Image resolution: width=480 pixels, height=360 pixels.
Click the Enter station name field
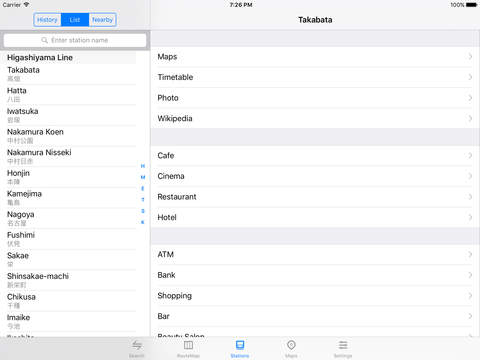[x=75, y=40]
